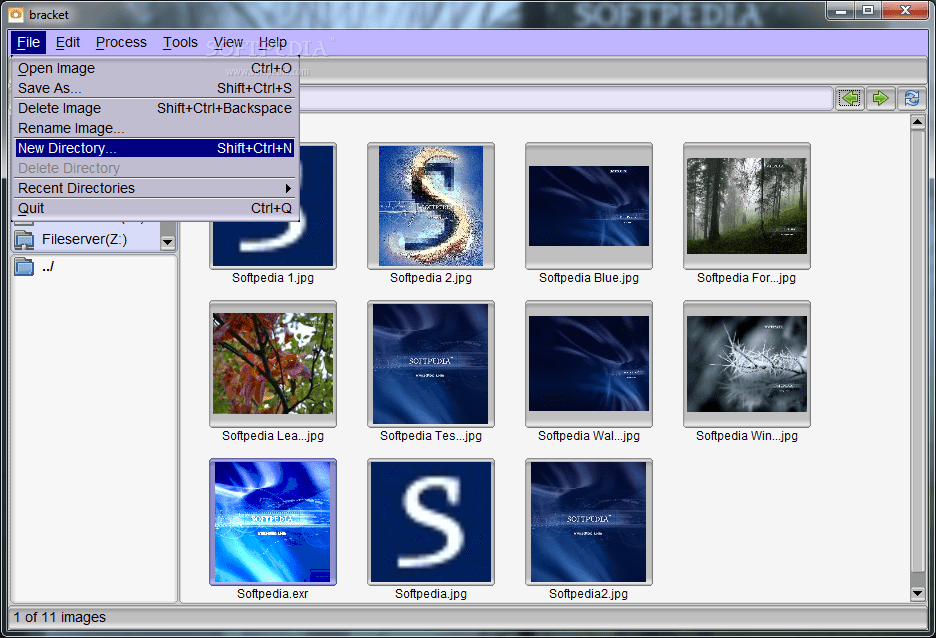
Task: Click the back navigation arrow icon
Action: (x=850, y=98)
